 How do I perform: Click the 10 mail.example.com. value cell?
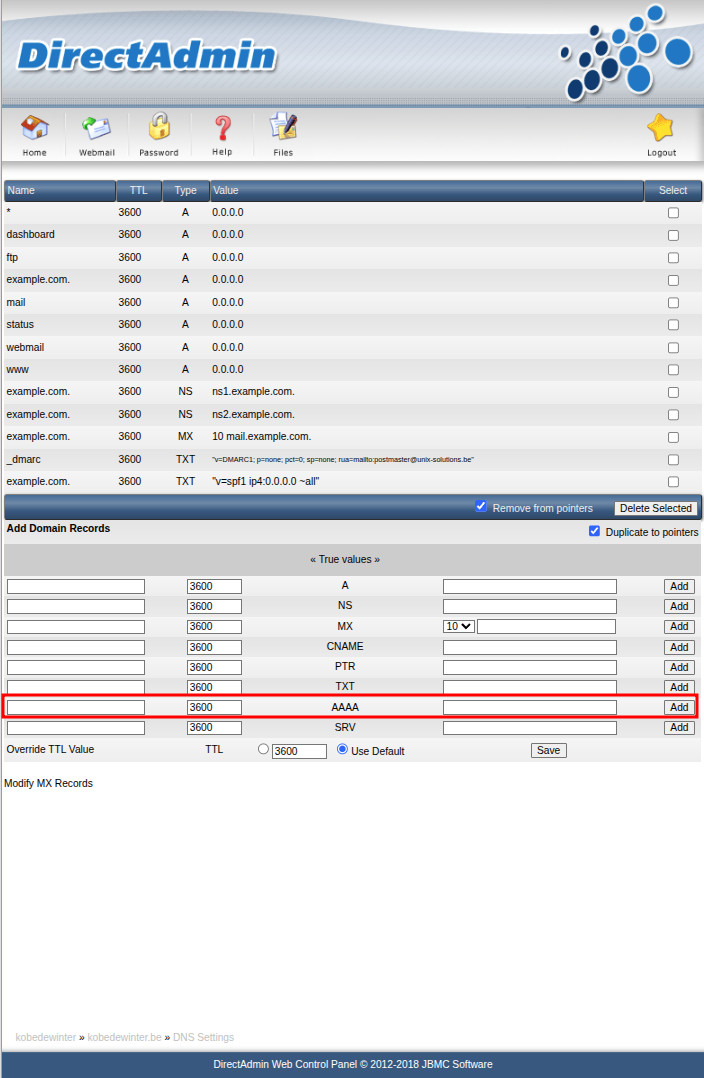(261, 437)
